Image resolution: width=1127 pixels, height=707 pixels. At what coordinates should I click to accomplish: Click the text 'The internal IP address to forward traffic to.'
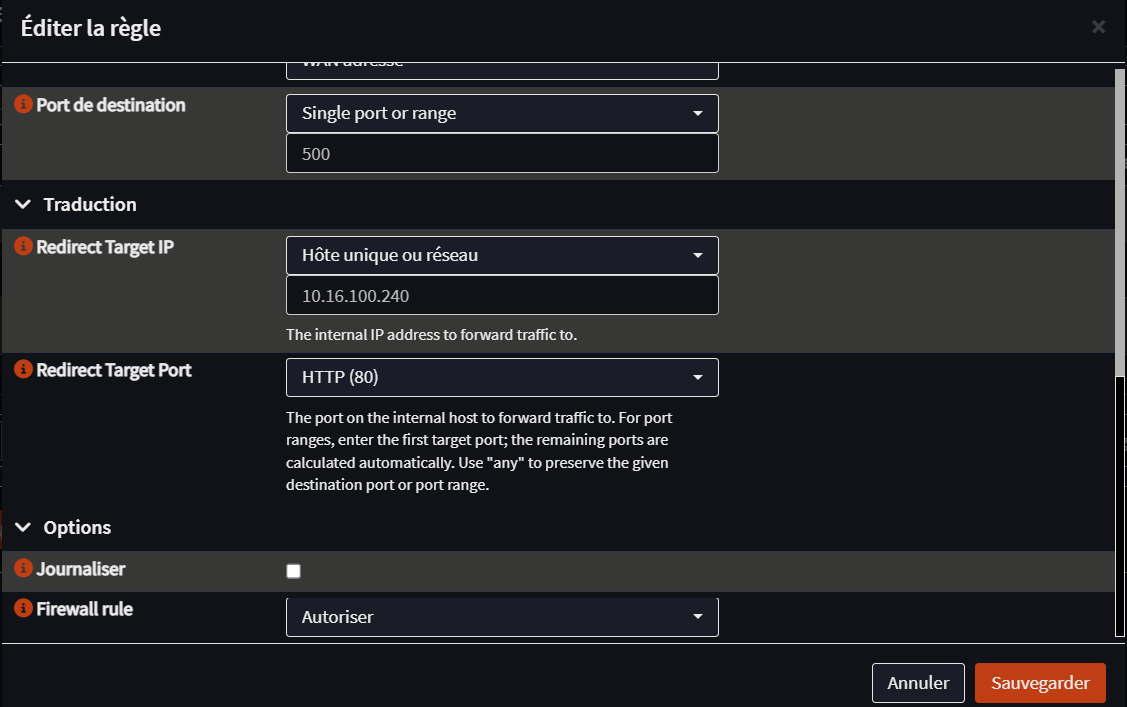click(431, 335)
